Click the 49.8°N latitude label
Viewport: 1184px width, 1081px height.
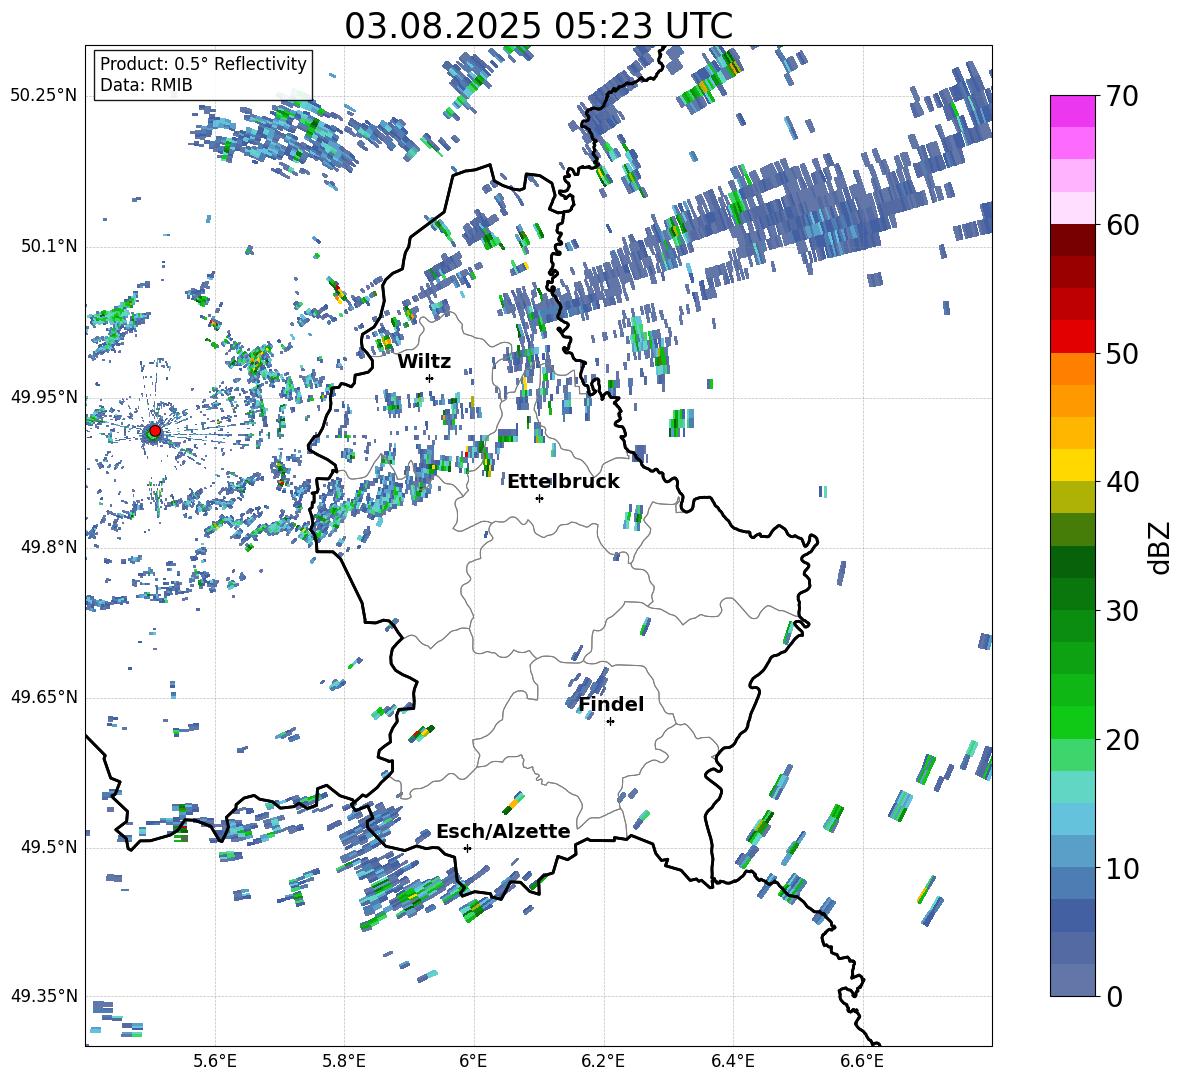tap(48, 547)
